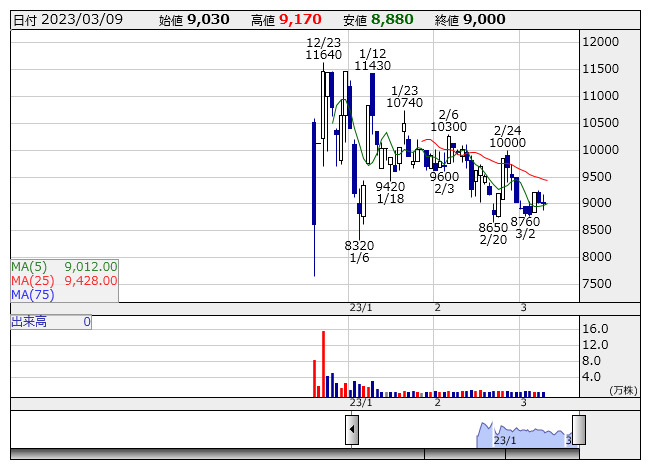Click the 始値 9,030 open price
653x470 pixels.
tap(194, 20)
